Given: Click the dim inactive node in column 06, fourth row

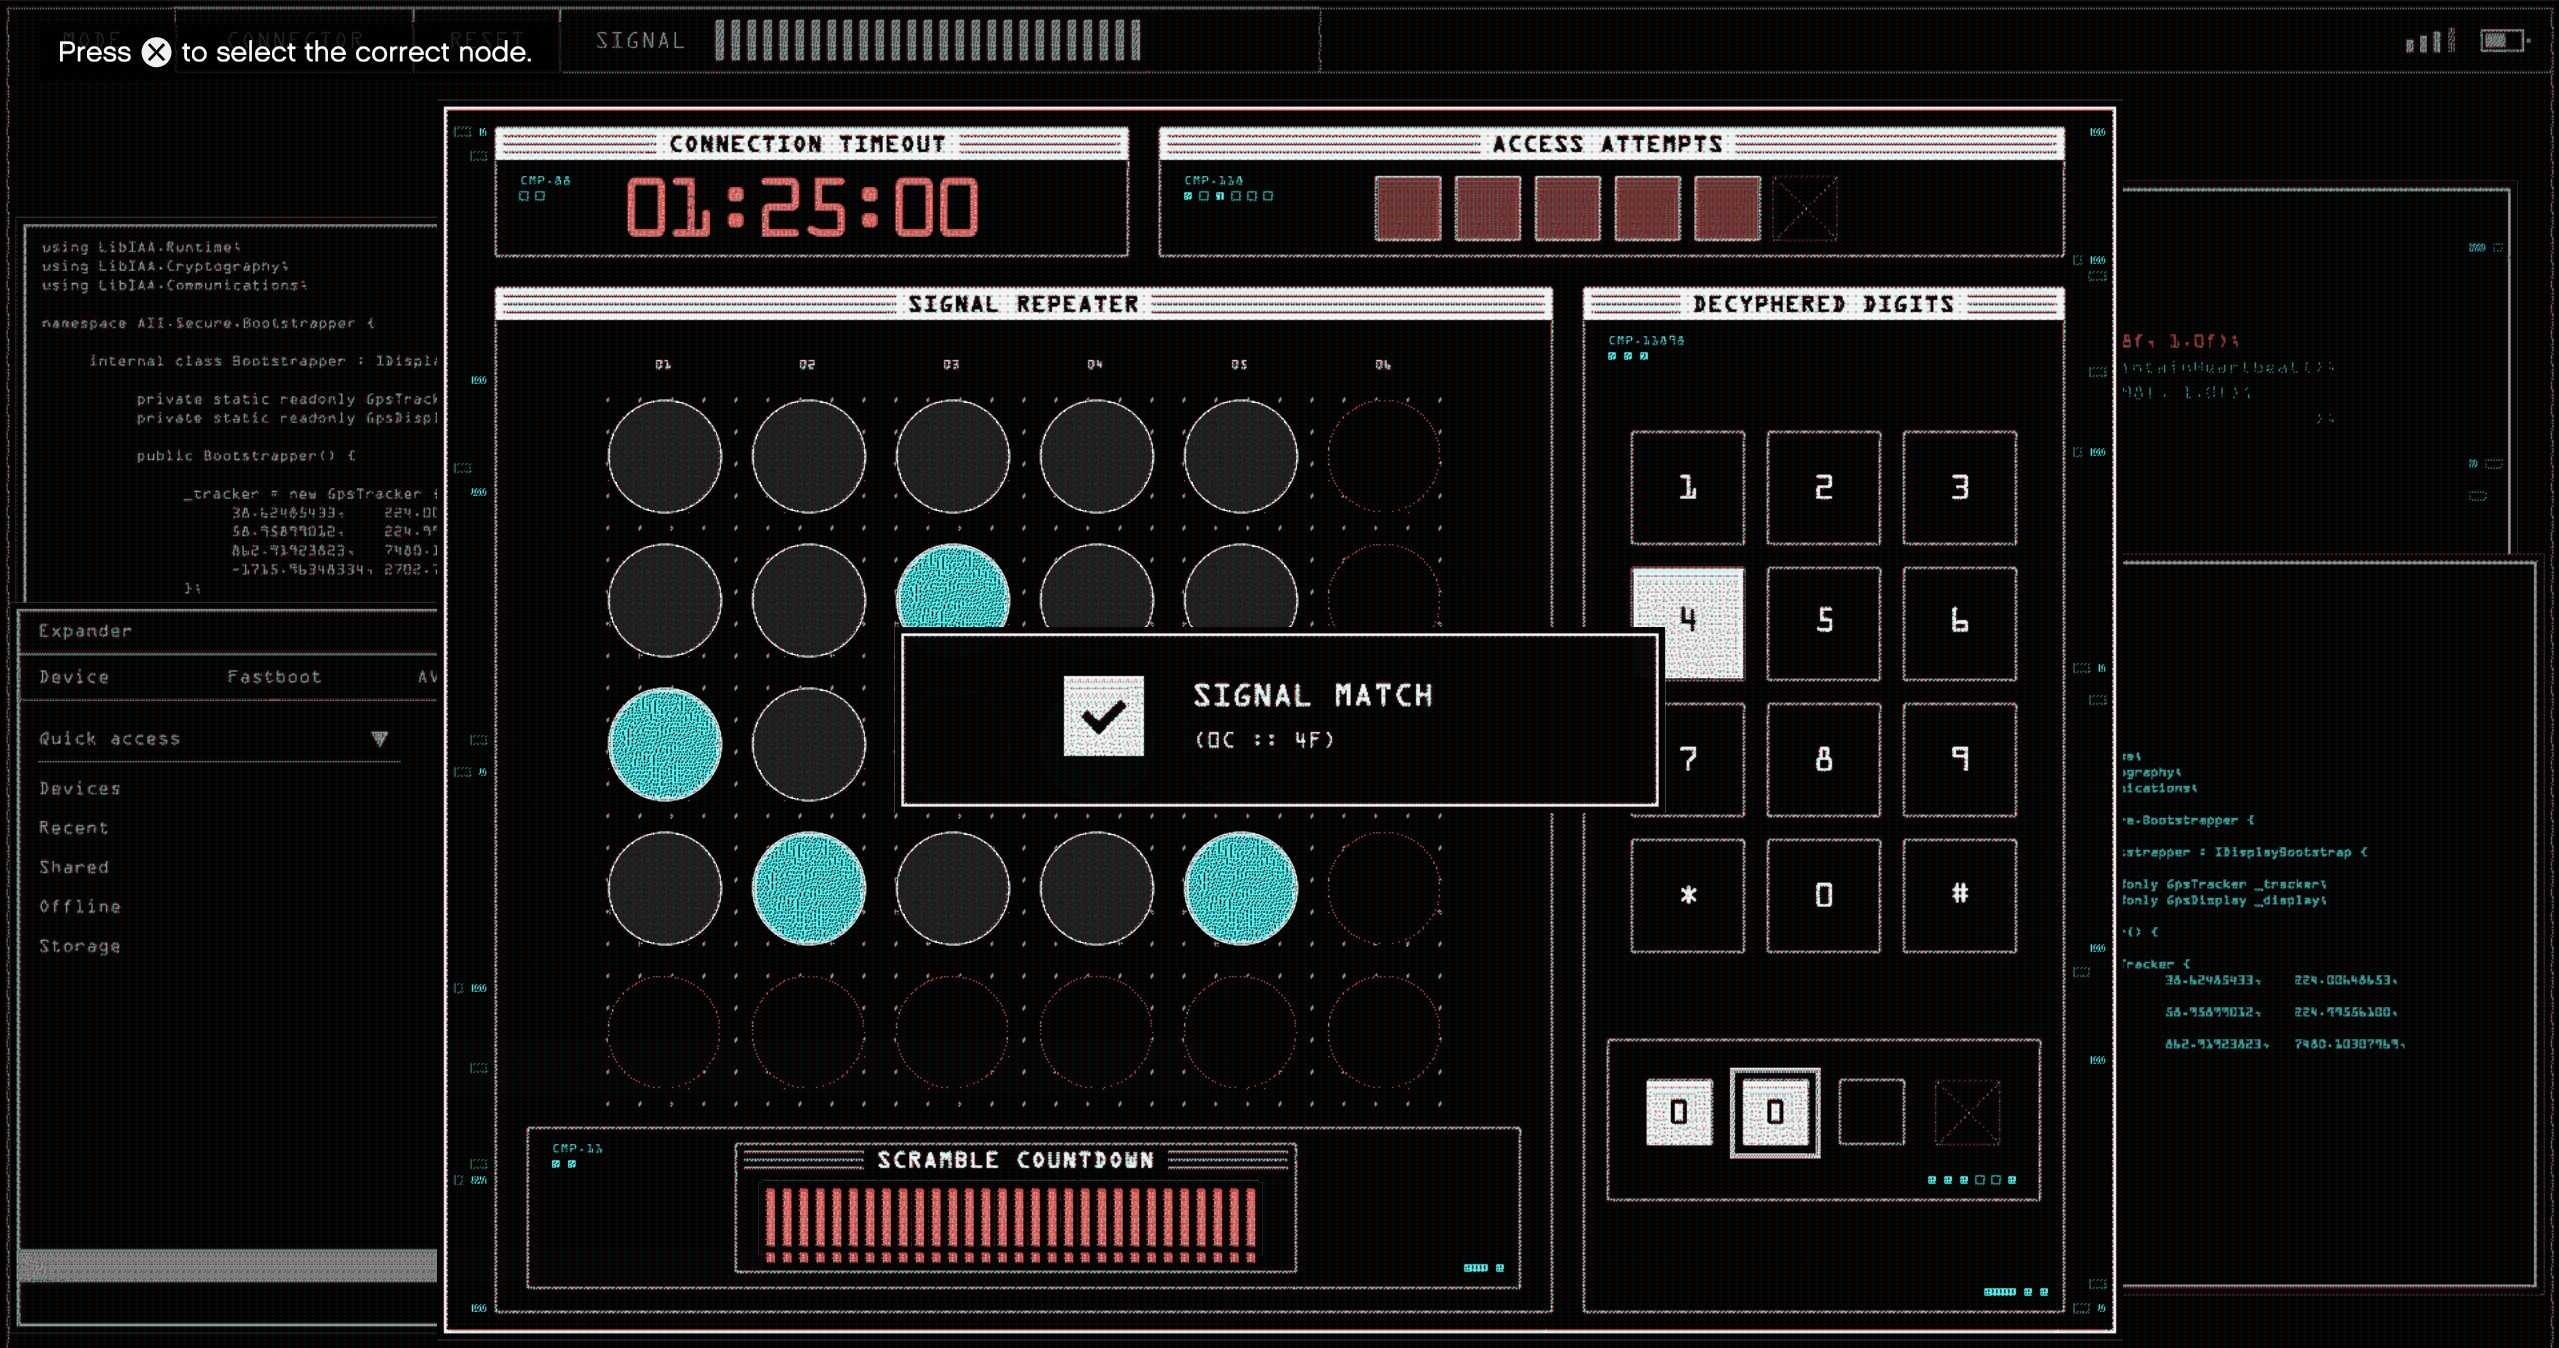Looking at the screenshot, I should coord(1384,888).
